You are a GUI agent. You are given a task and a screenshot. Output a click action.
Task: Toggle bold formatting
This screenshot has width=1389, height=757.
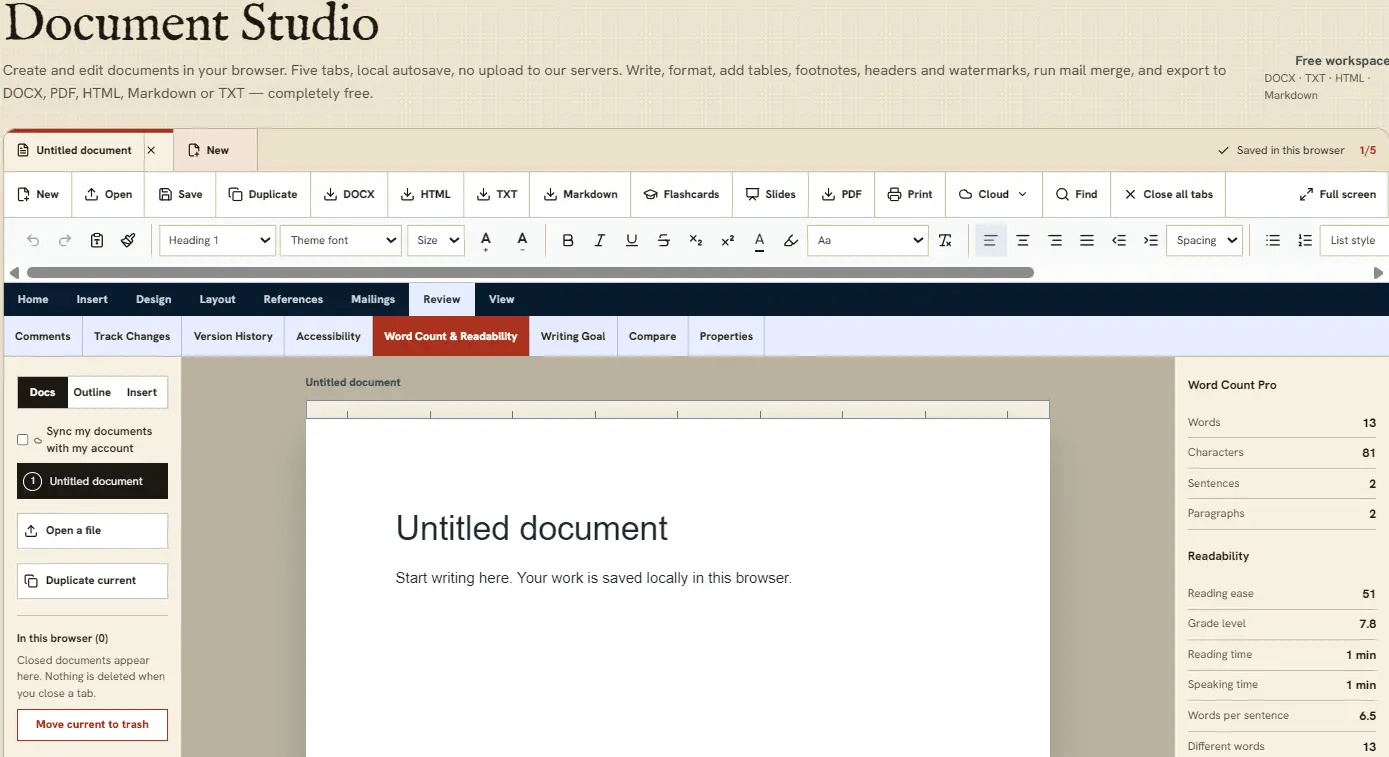[x=568, y=240]
